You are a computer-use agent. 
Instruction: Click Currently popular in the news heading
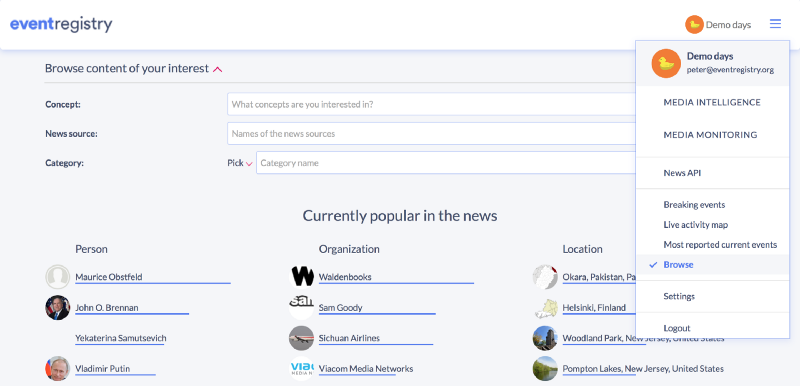pyautogui.click(x=400, y=216)
